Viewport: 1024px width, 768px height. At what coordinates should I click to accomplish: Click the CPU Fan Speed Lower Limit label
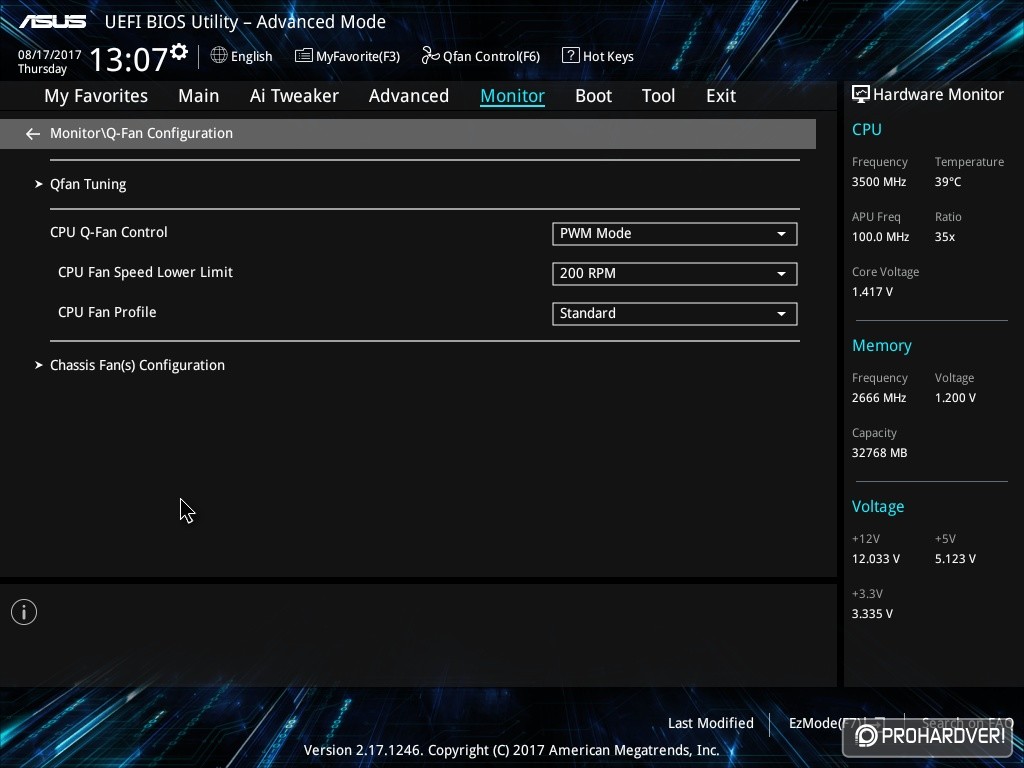point(146,272)
